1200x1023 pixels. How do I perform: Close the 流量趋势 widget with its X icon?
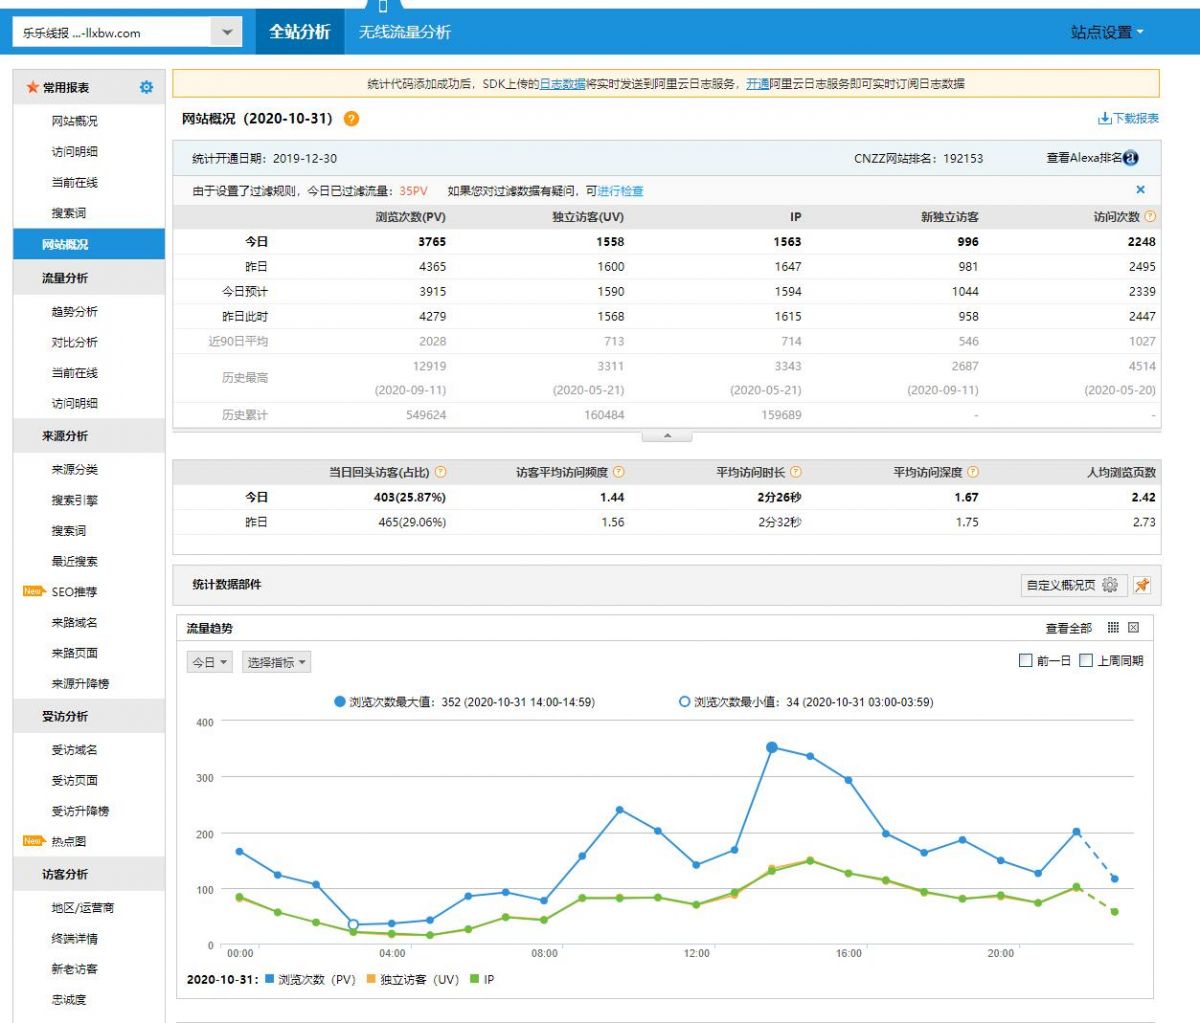click(x=1133, y=628)
